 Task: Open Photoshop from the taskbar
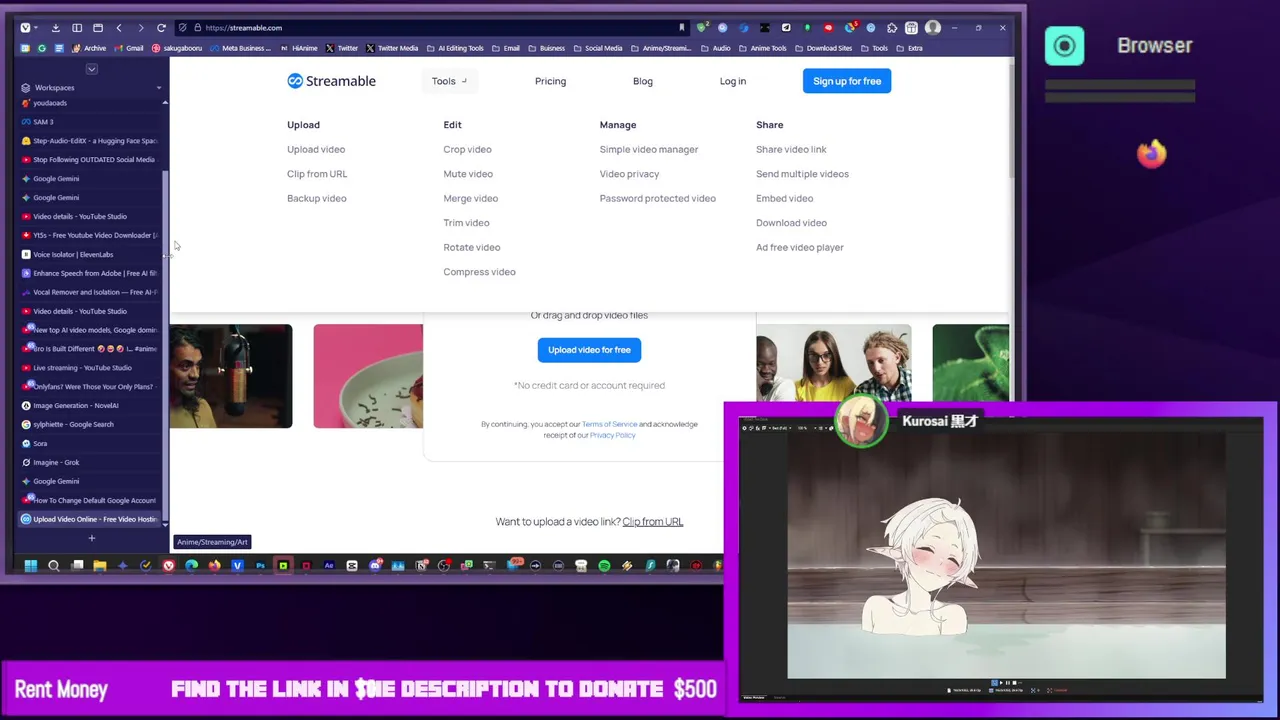[260, 566]
